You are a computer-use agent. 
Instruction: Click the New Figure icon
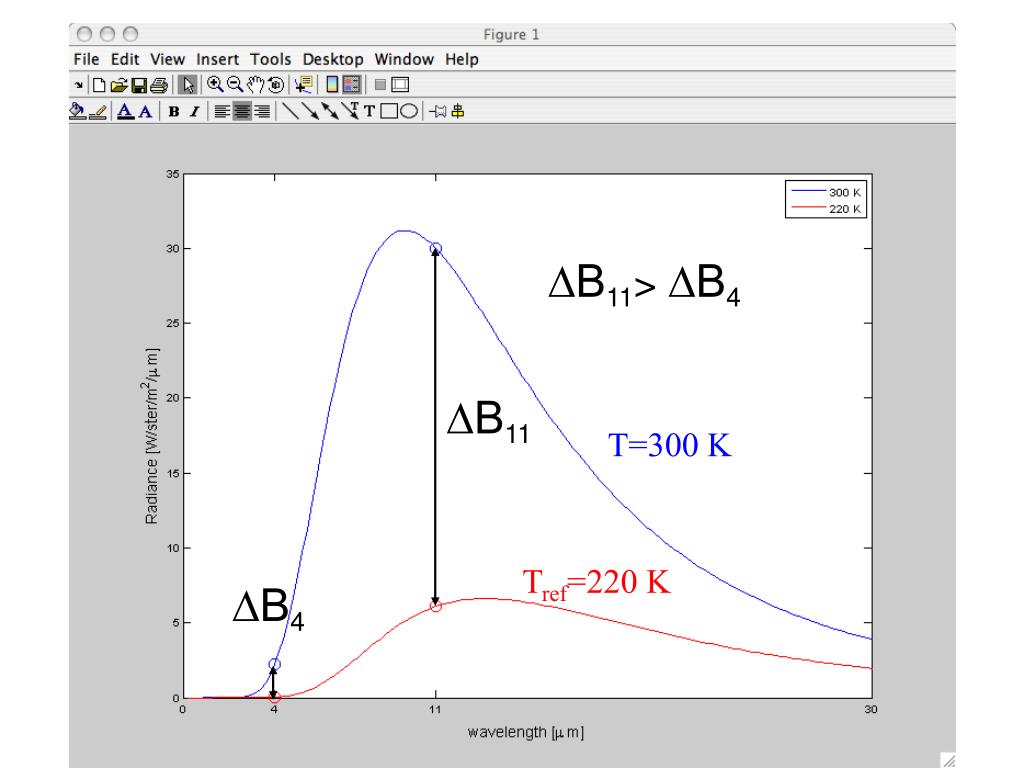coord(99,85)
